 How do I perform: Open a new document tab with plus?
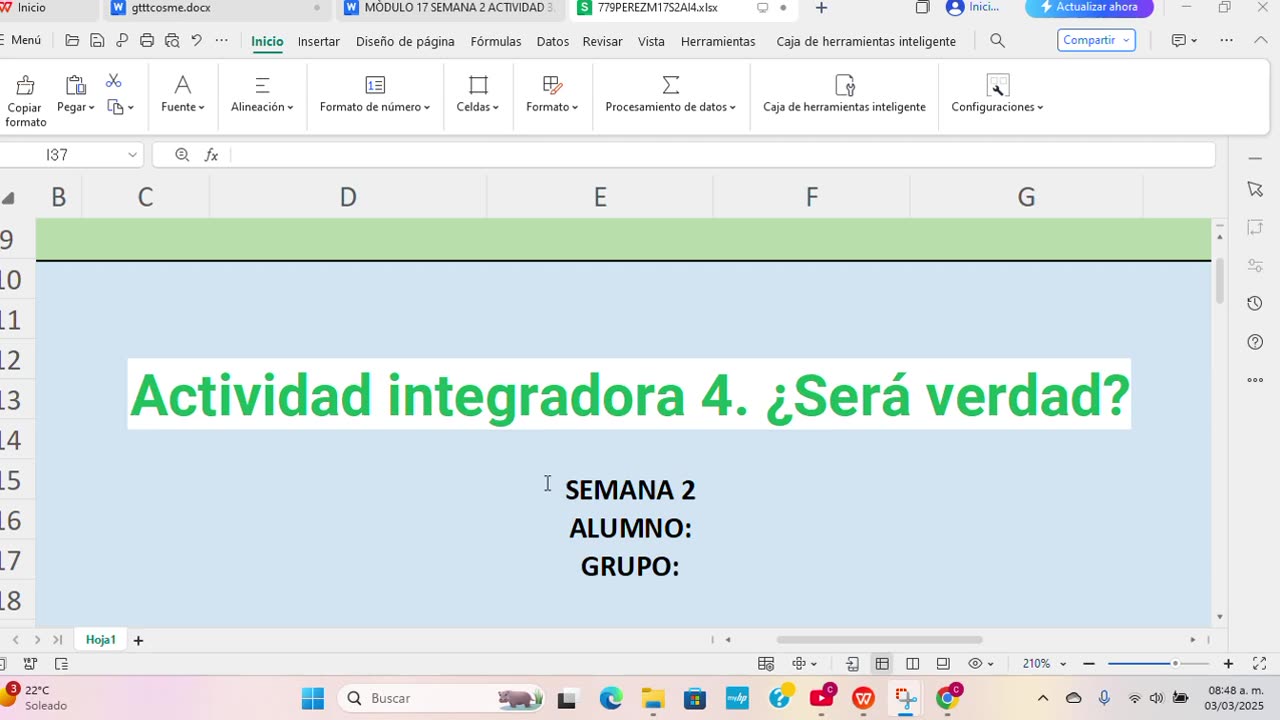(x=821, y=8)
